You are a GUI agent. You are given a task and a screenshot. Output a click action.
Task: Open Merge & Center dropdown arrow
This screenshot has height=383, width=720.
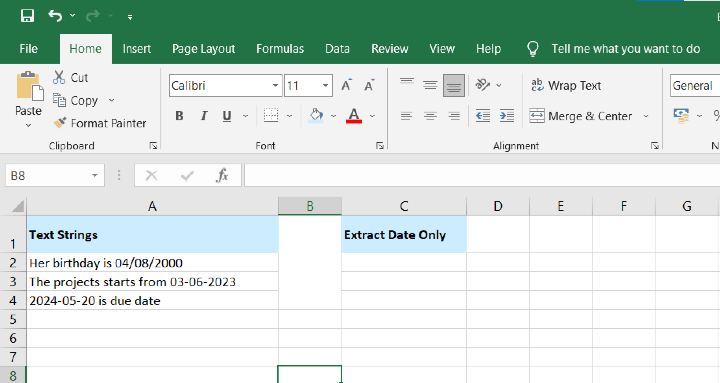click(x=646, y=116)
